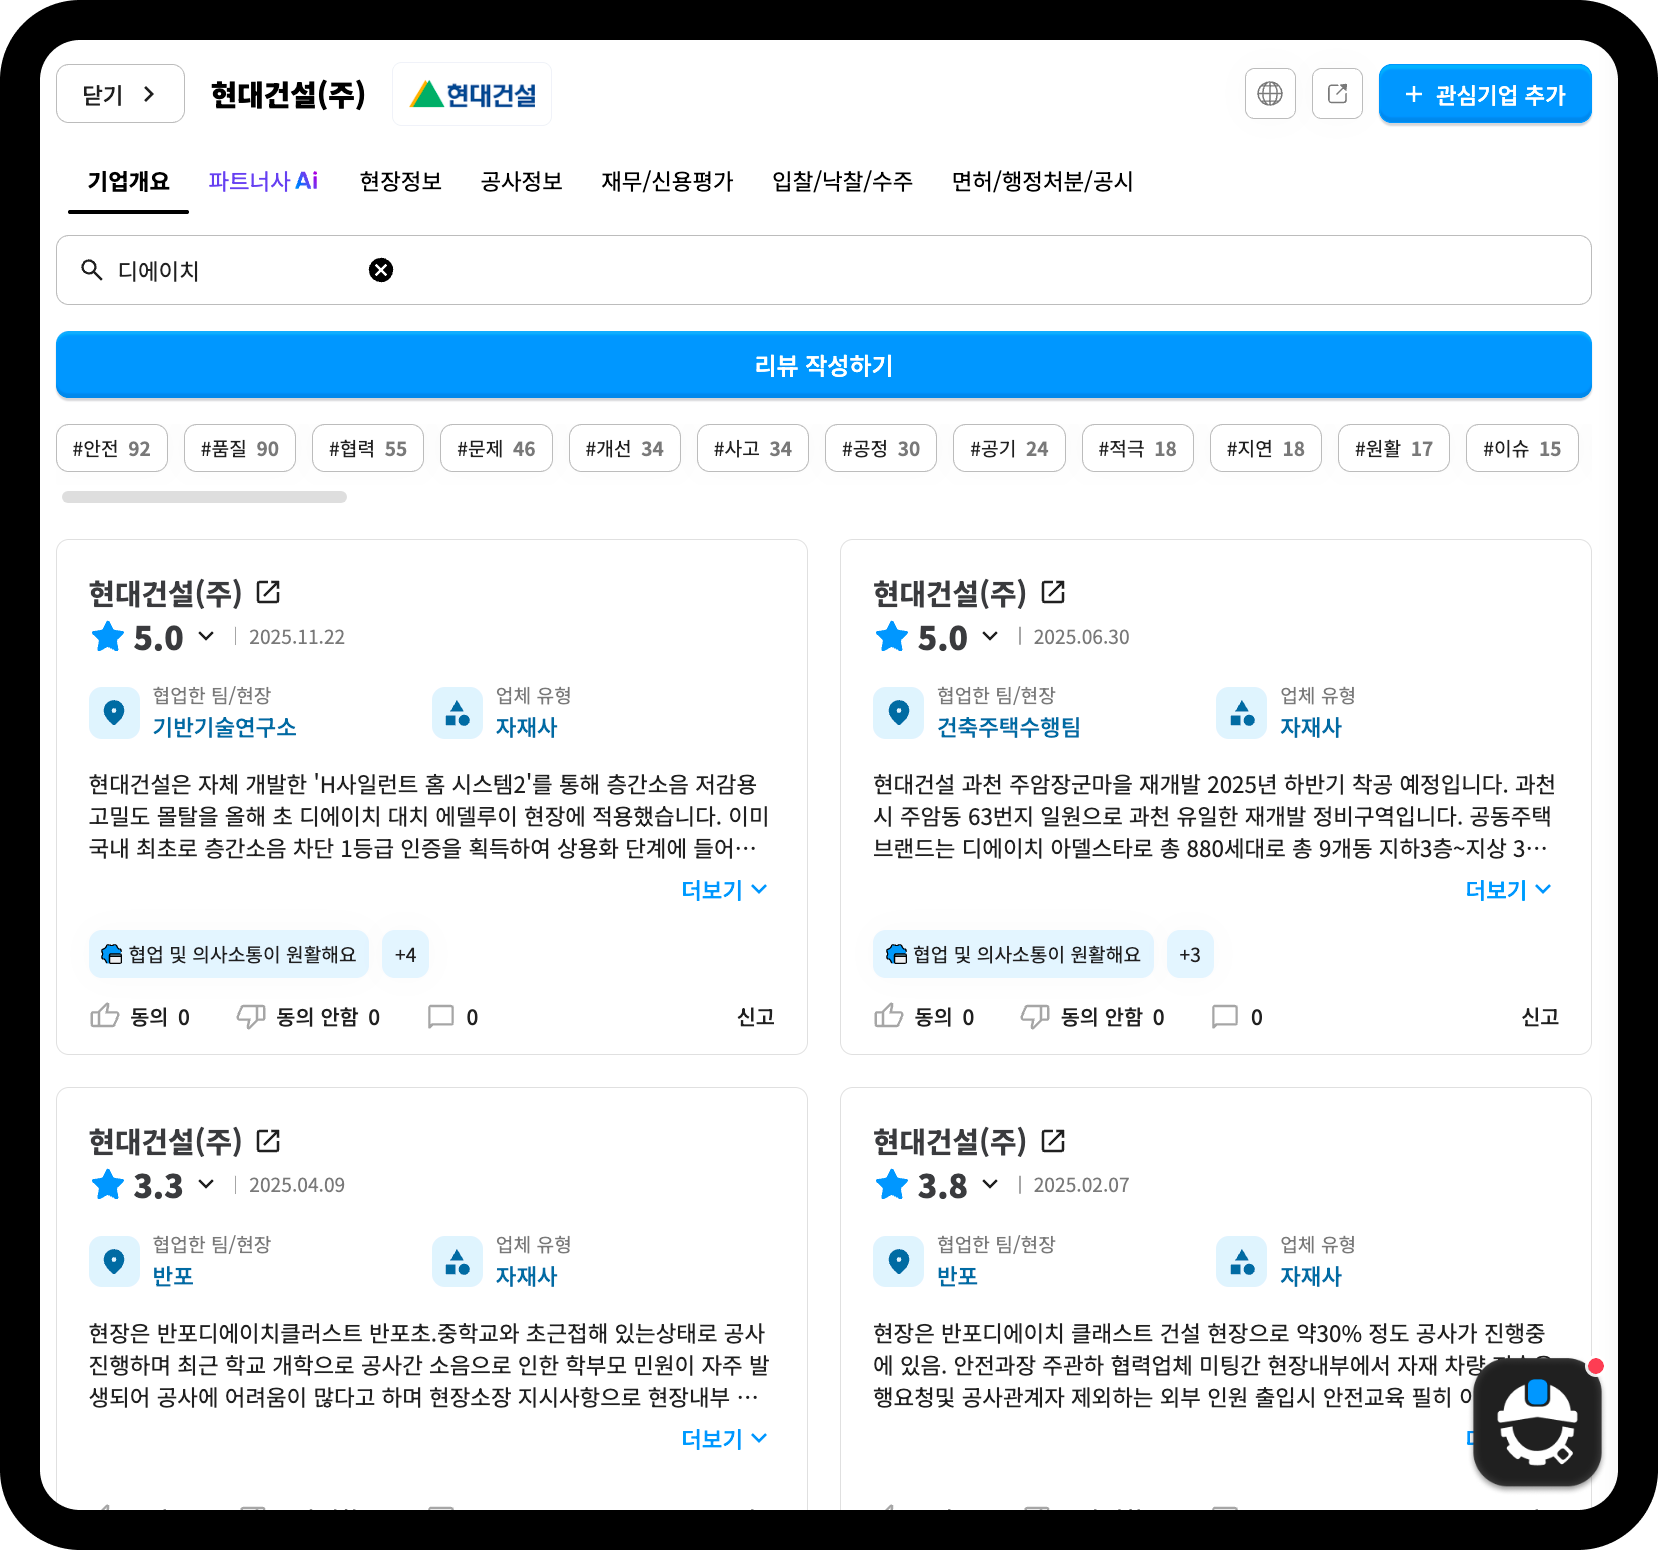Open 기반기술연구소 team link
Viewport: 1658px width, 1550px height.
pos(224,727)
